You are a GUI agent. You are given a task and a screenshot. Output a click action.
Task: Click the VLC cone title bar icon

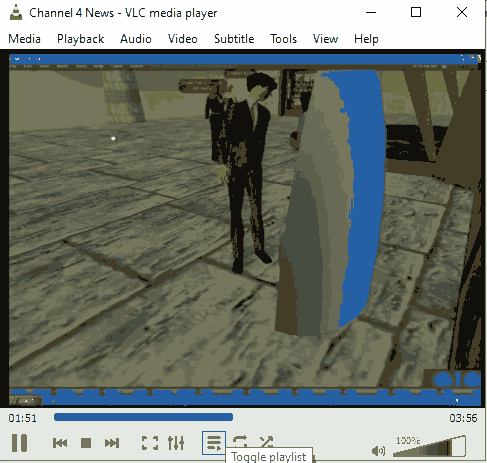pyautogui.click(x=16, y=13)
